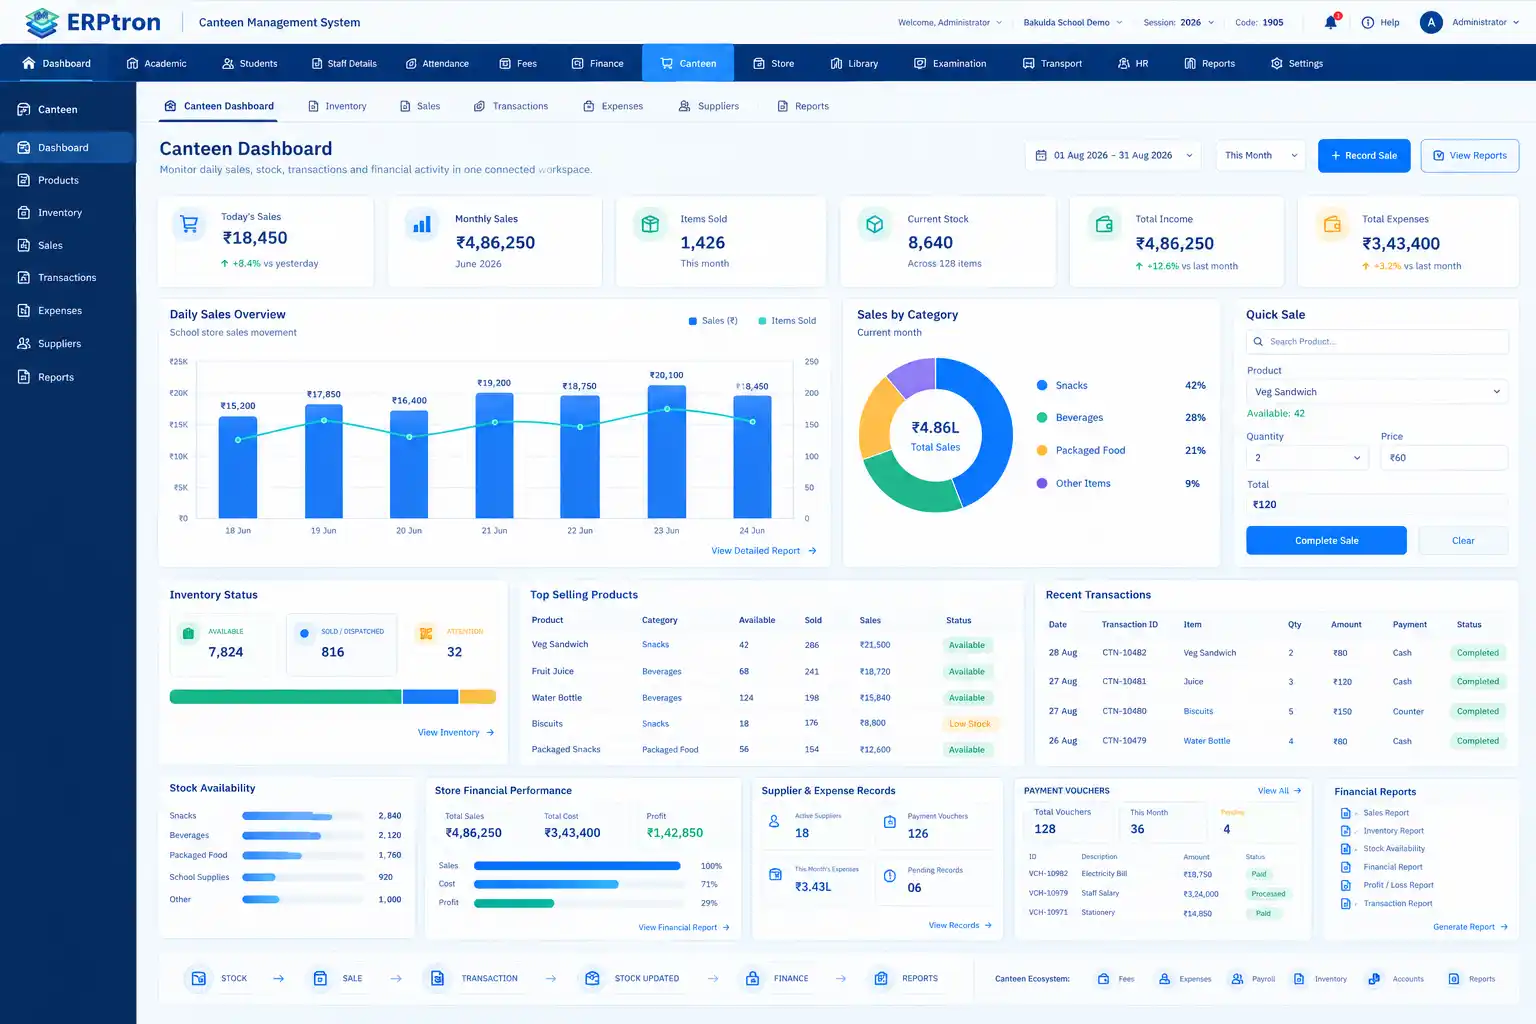Click the Canteen icon in the top navigation
1536x1024 pixels.
pyautogui.click(x=667, y=63)
